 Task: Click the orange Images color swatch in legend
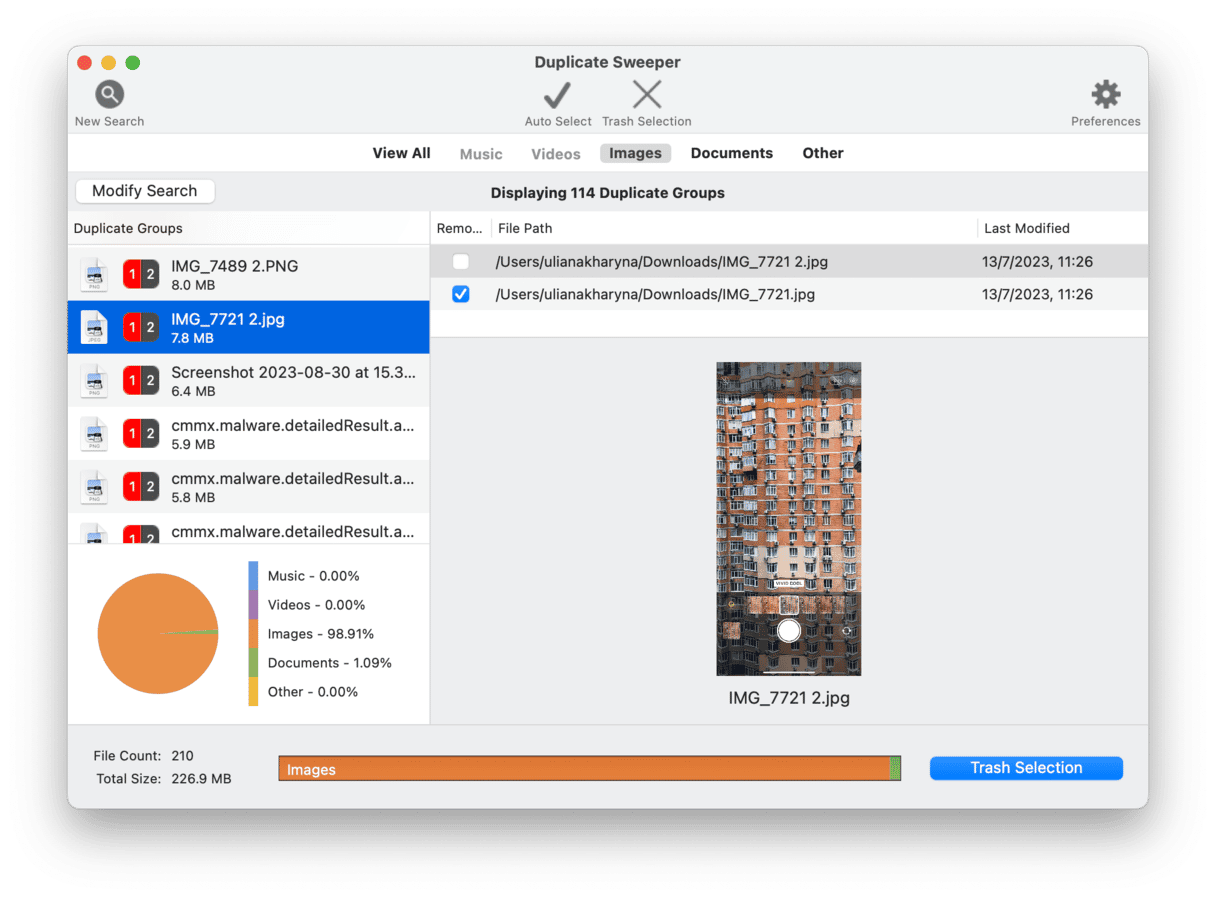point(253,634)
